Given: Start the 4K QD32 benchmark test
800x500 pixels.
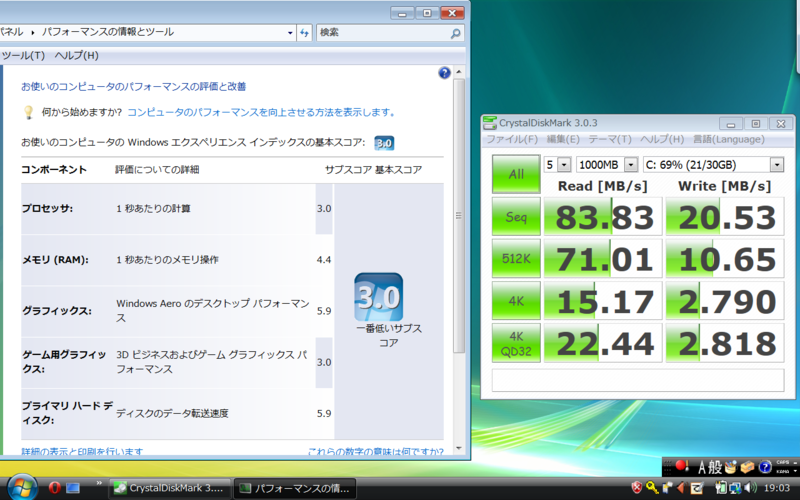Looking at the screenshot, I should point(516,343).
